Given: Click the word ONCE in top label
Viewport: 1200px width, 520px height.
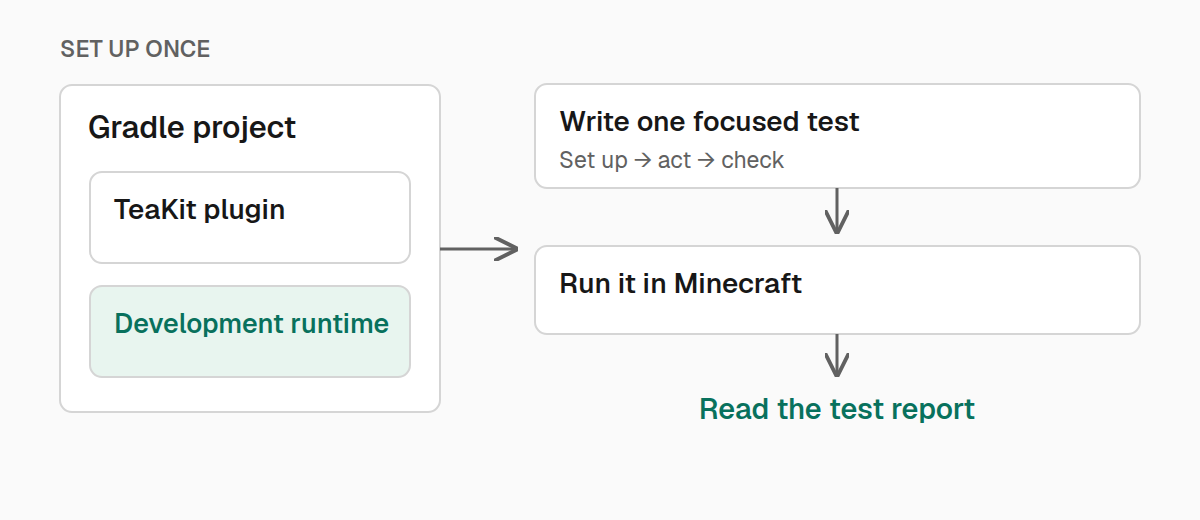Looking at the screenshot, I should coord(178,49).
